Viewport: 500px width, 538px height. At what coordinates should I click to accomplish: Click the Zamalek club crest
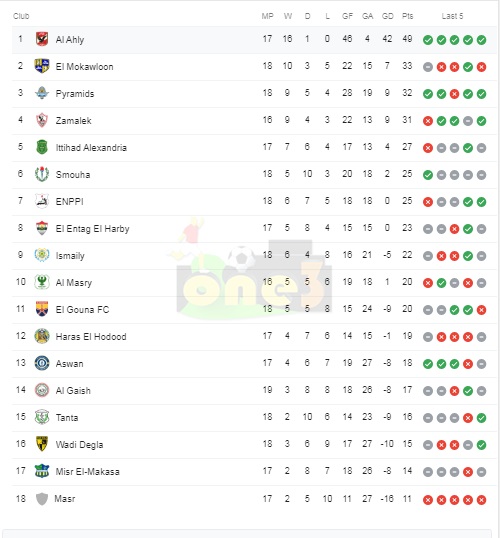(x=42, y=120)
